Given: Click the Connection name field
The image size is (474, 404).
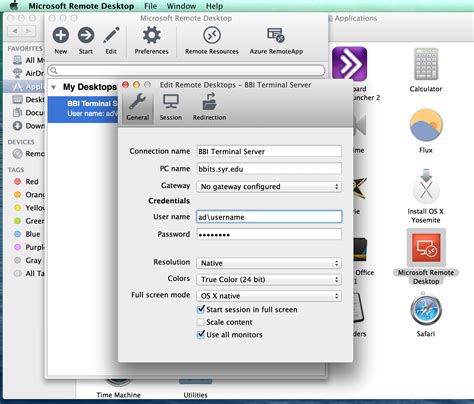Looking at the screenshot, I should [269, 151].
